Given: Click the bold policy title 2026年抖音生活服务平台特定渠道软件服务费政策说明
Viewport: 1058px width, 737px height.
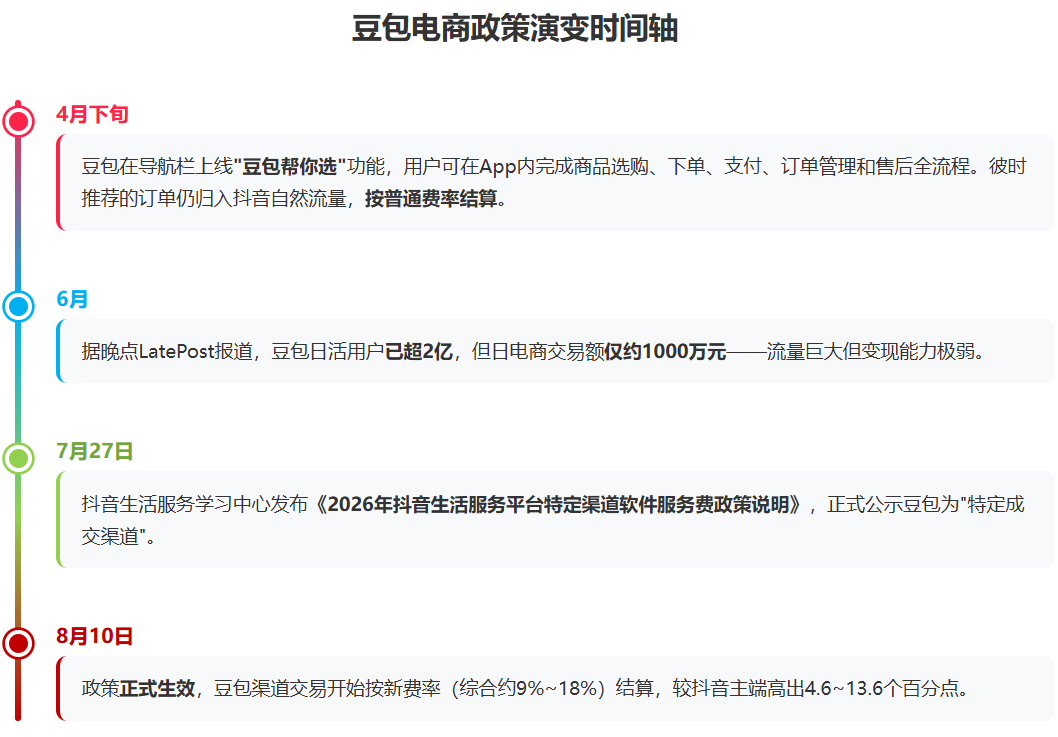Looking at the screenshot, I should point(558,504).
